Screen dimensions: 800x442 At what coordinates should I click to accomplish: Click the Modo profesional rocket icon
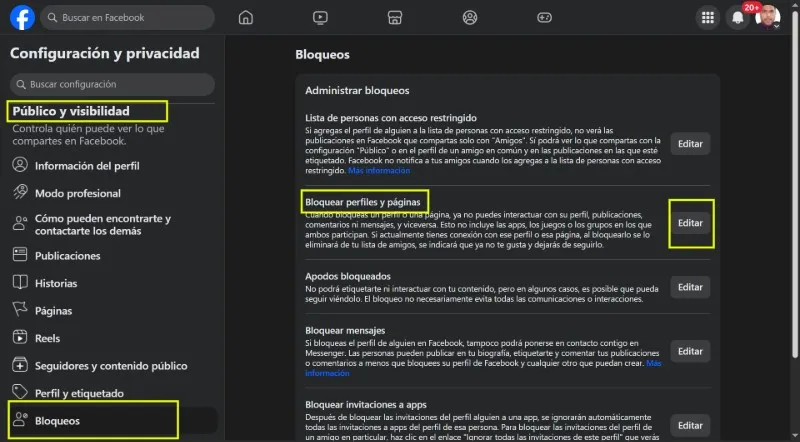20,192
